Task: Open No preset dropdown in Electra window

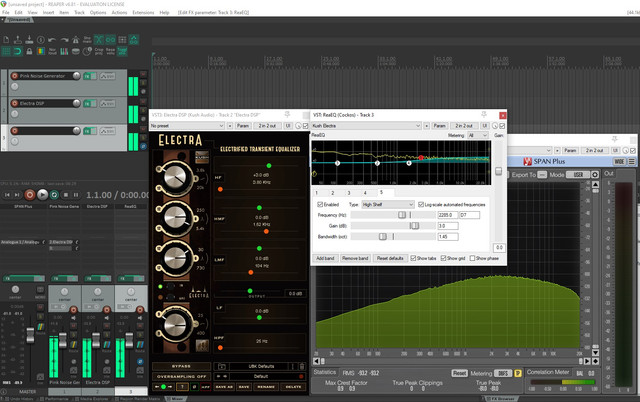Action: coord(187,126)
